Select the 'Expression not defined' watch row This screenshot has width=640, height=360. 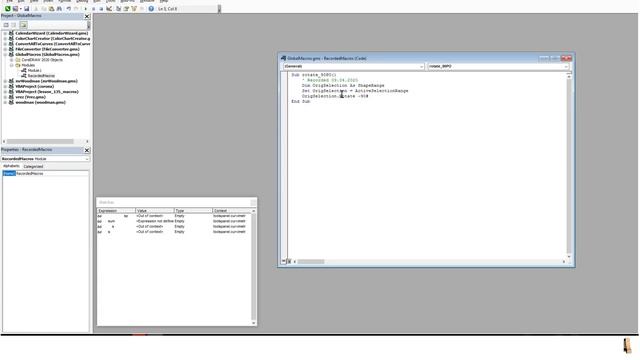pyautogui.click(x=174, y=221)
